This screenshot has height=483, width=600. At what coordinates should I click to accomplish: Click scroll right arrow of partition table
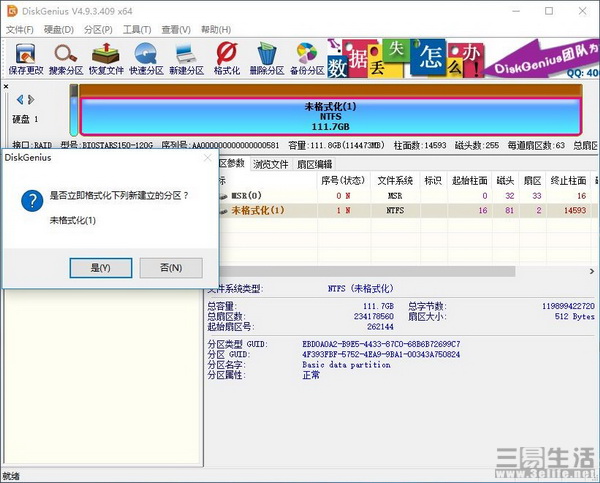(592, 271)
